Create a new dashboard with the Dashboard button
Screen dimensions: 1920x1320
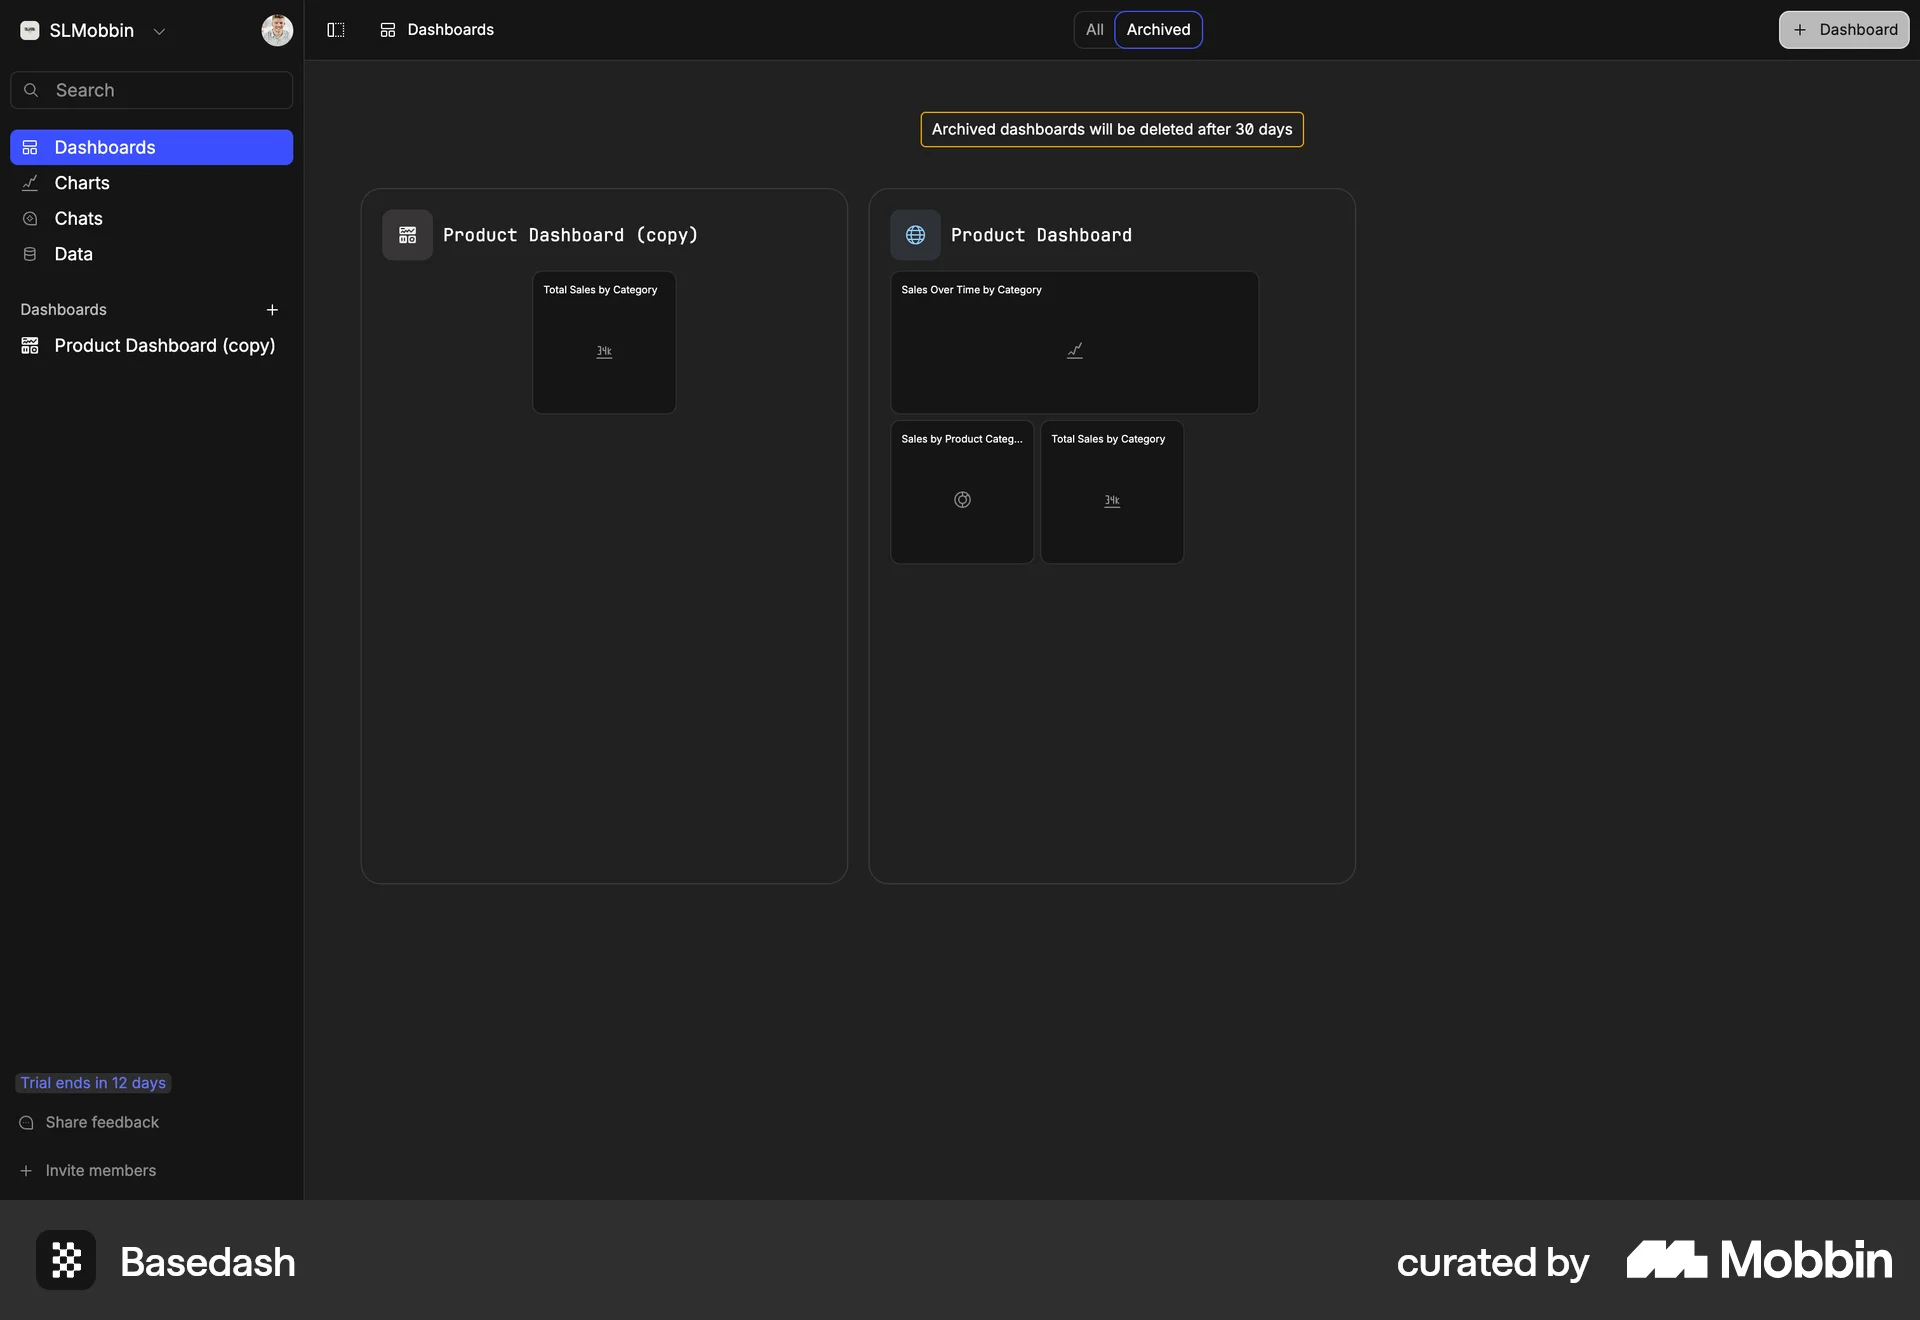[1844, 29]
